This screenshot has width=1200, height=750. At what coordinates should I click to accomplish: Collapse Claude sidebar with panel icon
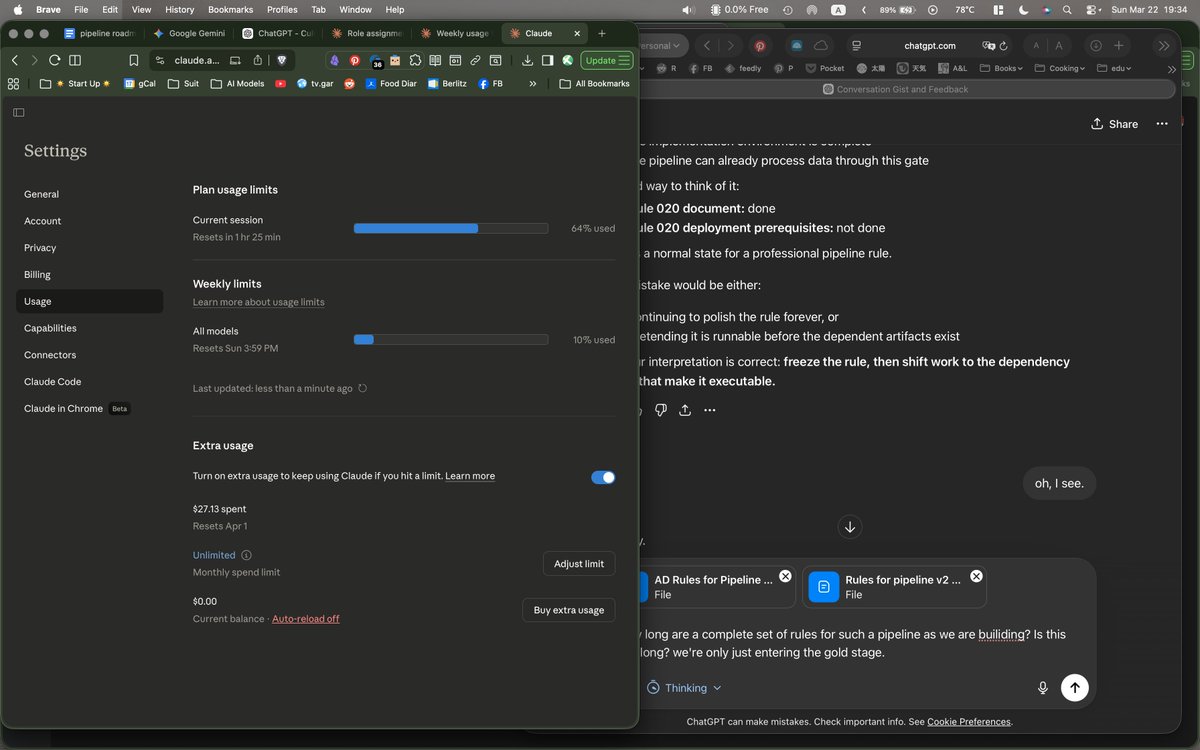click(x=19, y=113)
